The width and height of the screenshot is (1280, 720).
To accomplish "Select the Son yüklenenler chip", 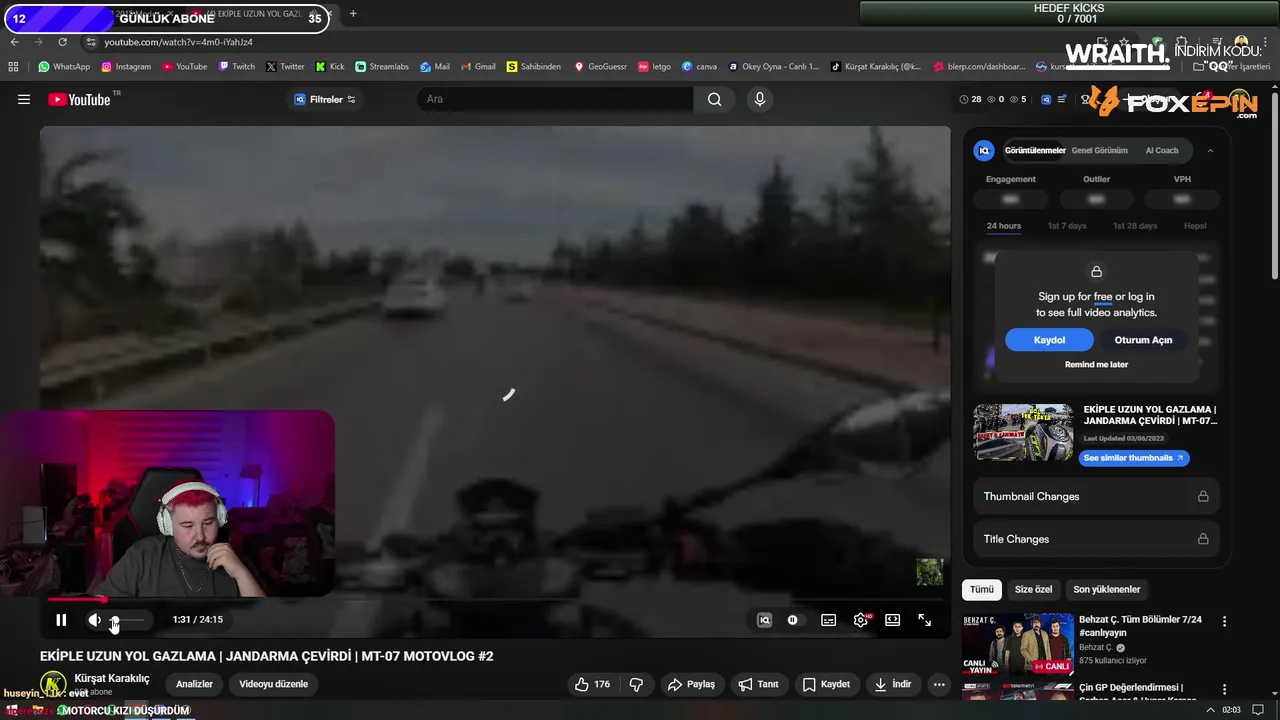I will click(x=1106, y=589).
